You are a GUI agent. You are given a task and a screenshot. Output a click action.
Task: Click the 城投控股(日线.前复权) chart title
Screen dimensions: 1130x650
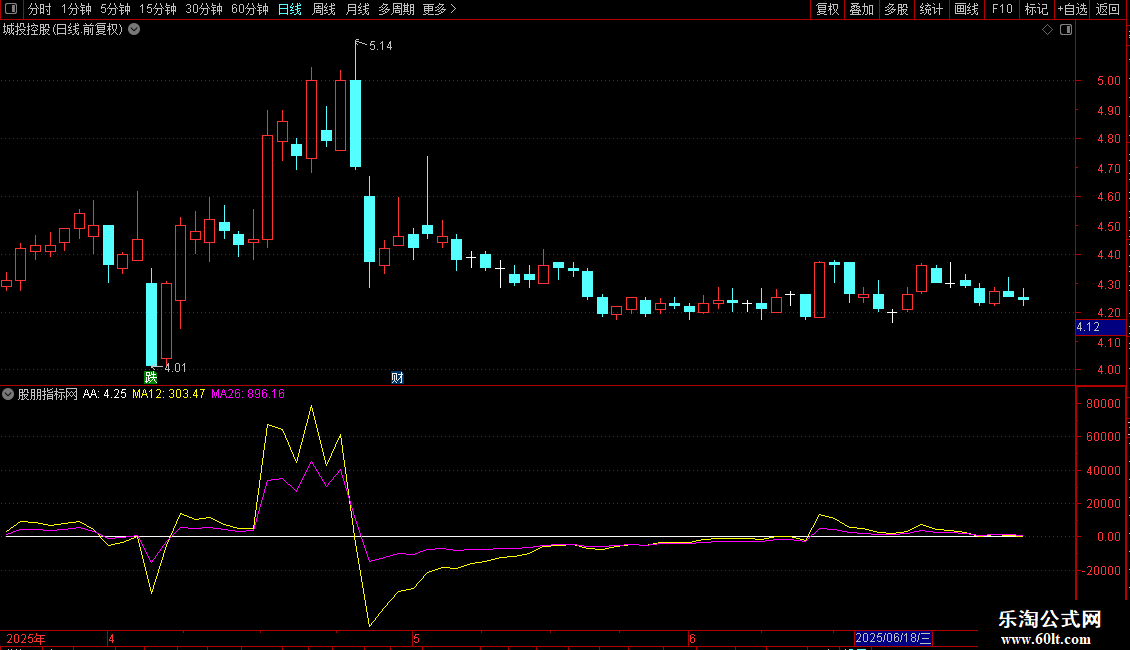[63, 30]
